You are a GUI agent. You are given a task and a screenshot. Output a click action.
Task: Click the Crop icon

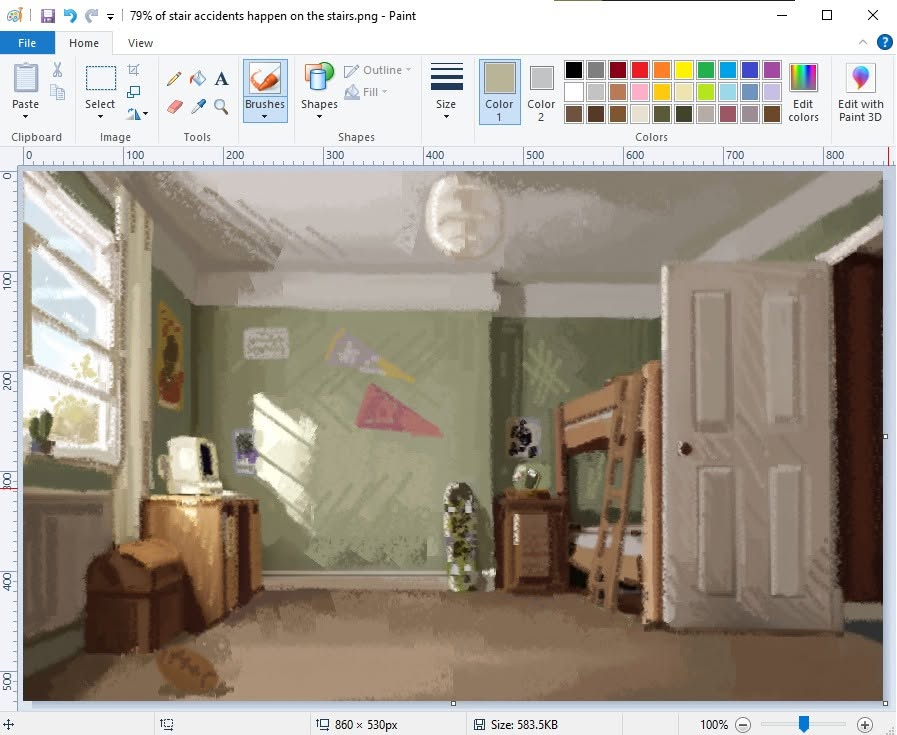click(x=133, y=70)
